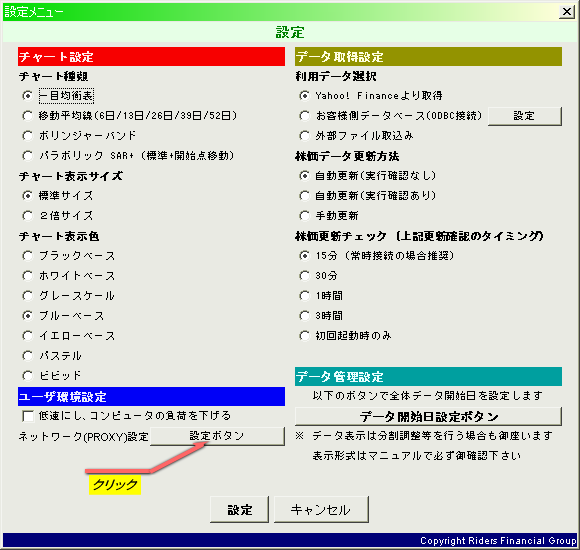Enable 低速にし、コンピュータの負荷を下げる checkbox
Viewport: 580px width, 550px height.
tap(28, 416)
